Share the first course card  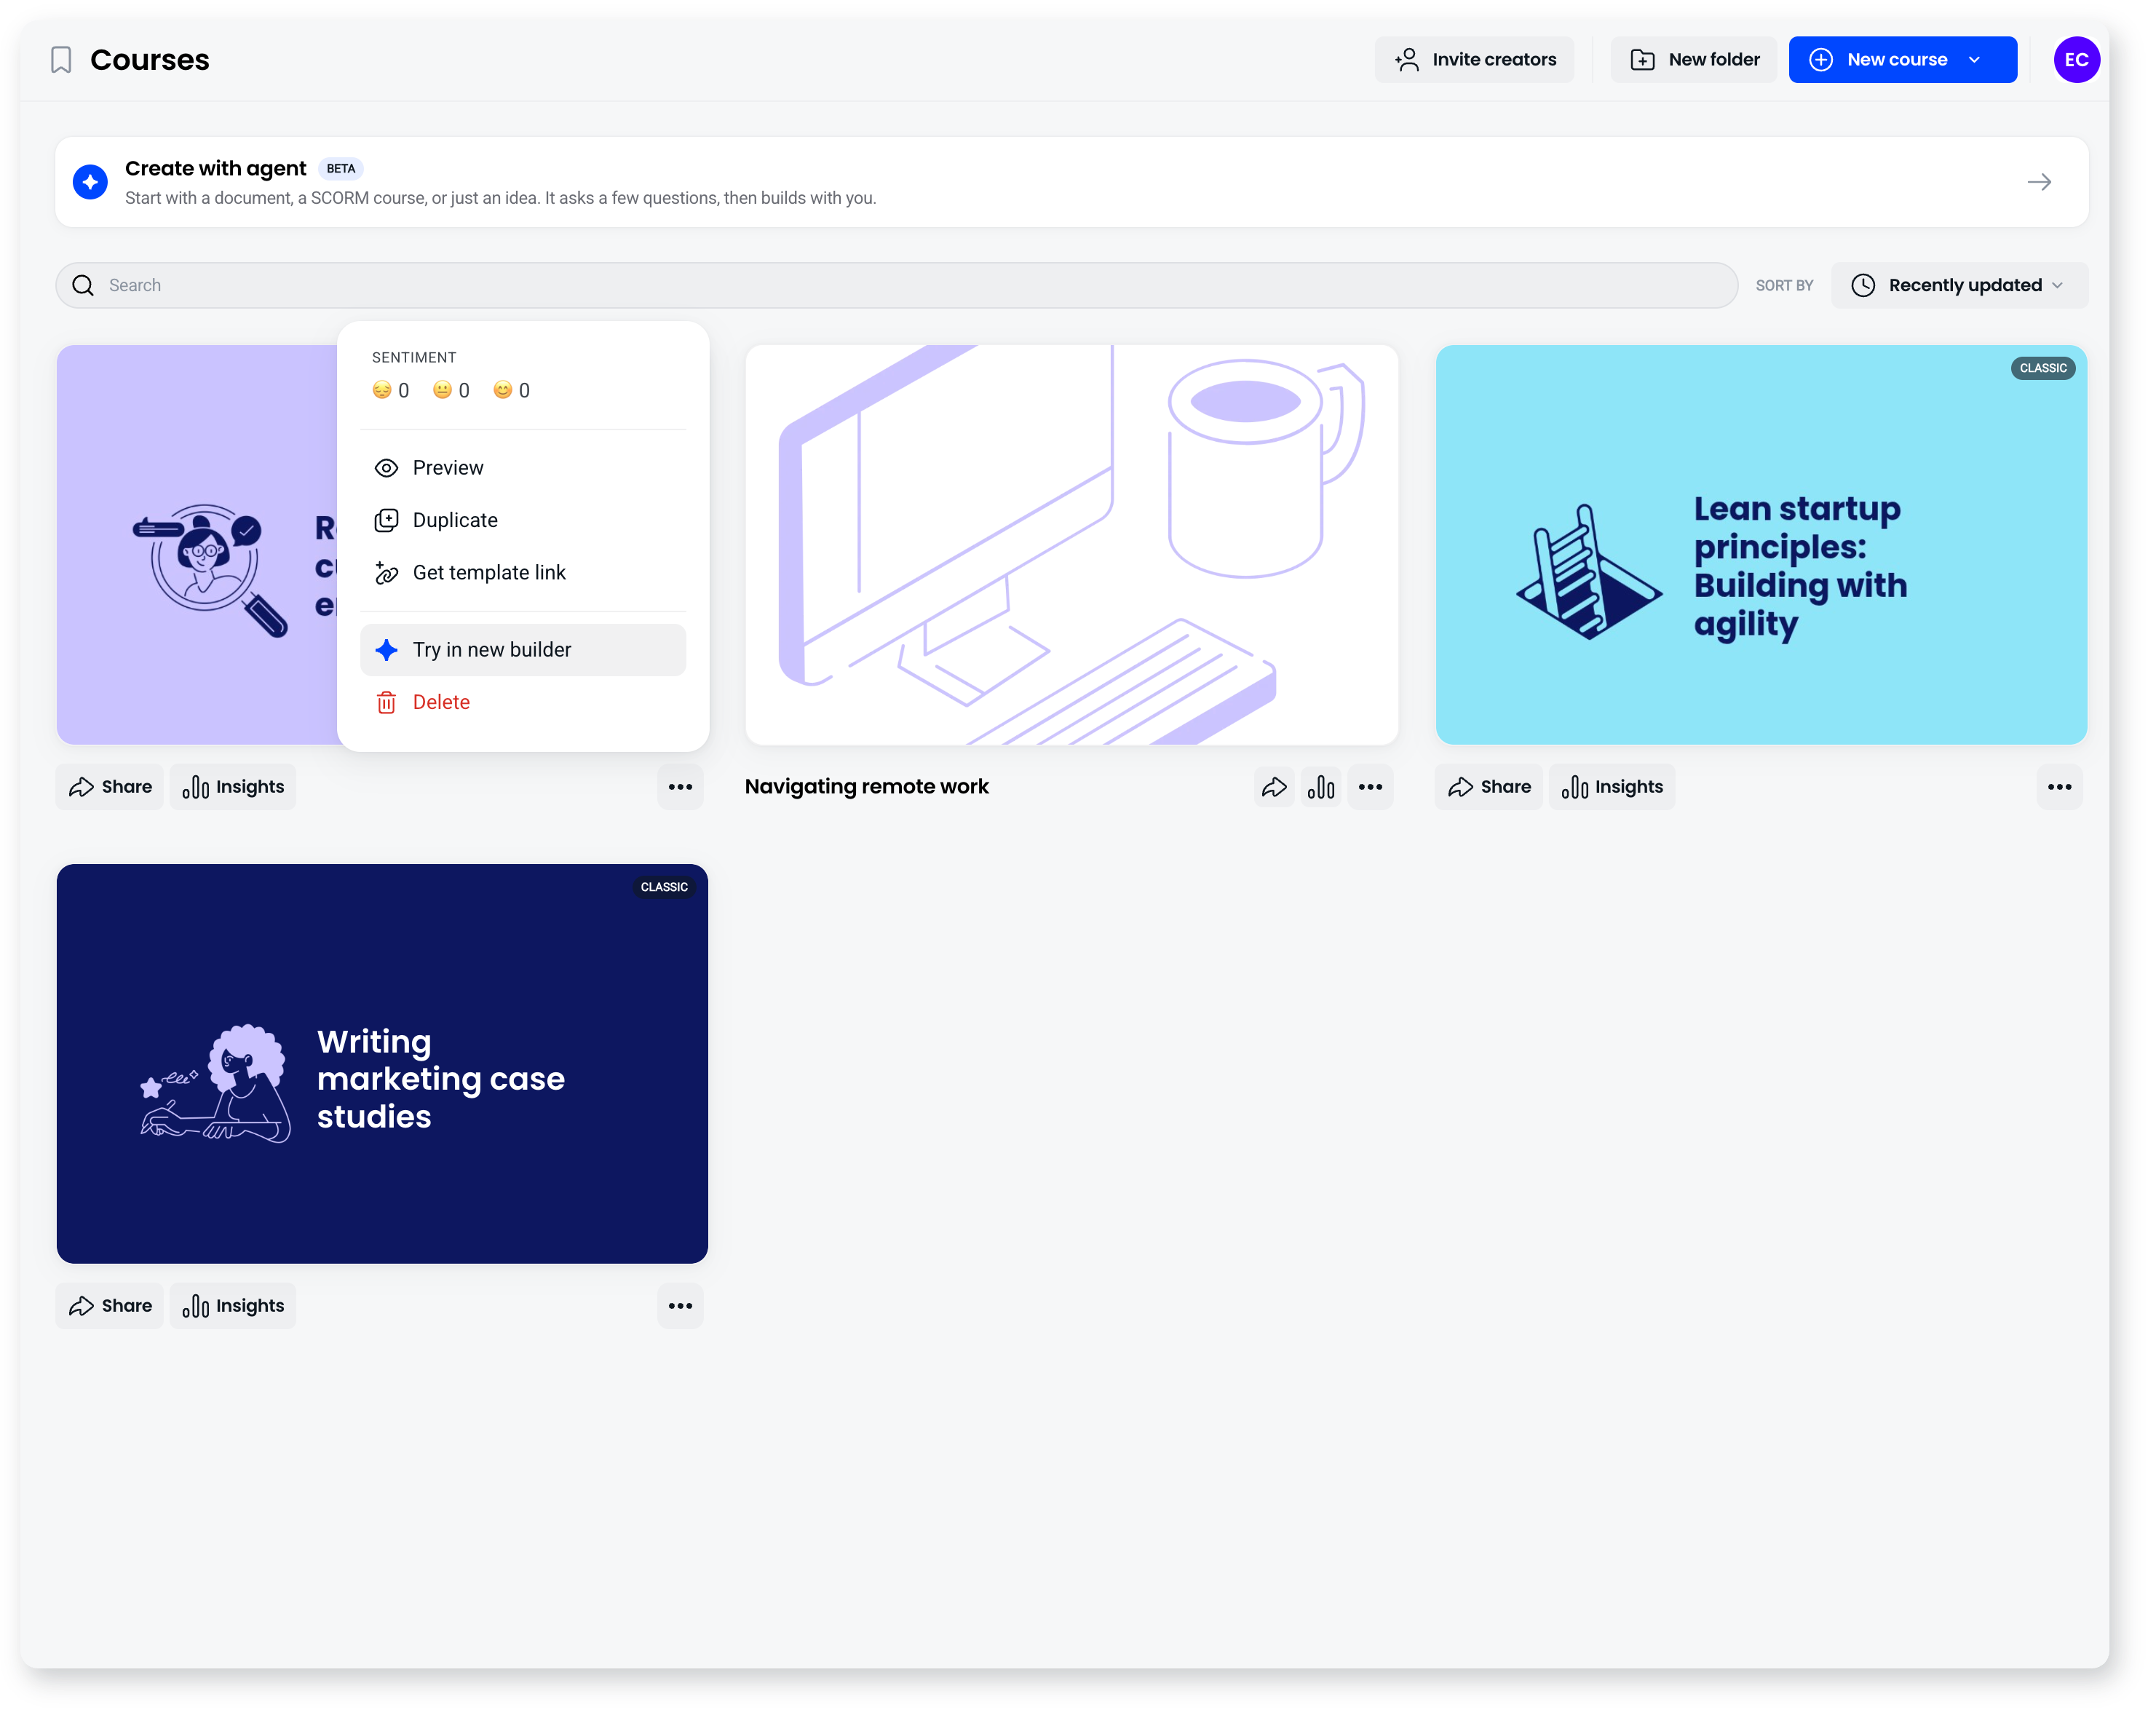[110, 787]
